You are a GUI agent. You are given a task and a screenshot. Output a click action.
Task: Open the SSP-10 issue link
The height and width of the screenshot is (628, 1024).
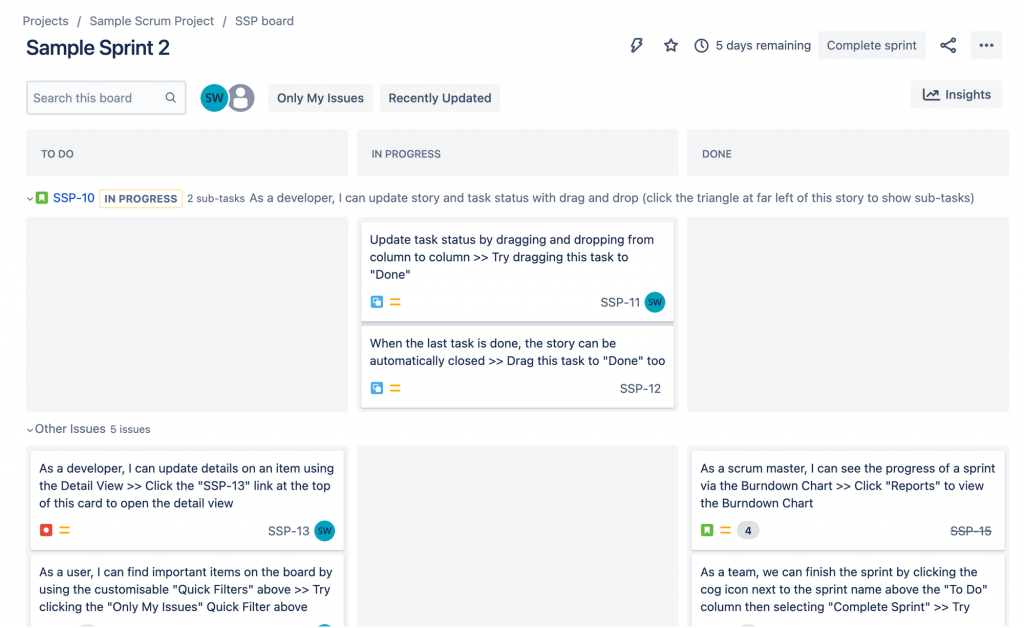74,198
